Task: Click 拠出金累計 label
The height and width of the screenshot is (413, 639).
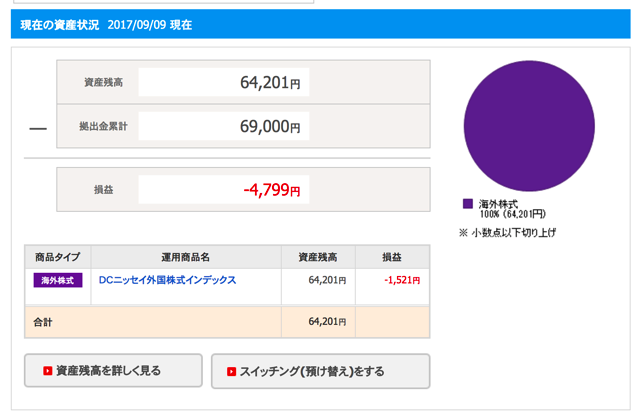Action: tap(104, 126)
